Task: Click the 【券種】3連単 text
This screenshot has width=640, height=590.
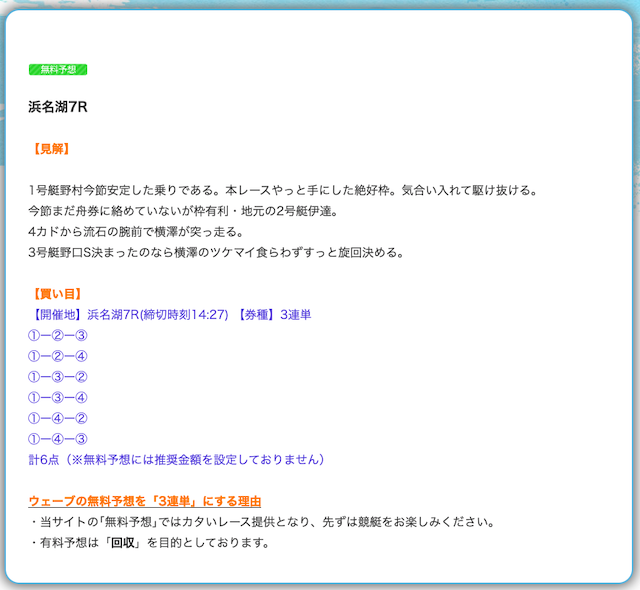Action: tap(273, 315)
